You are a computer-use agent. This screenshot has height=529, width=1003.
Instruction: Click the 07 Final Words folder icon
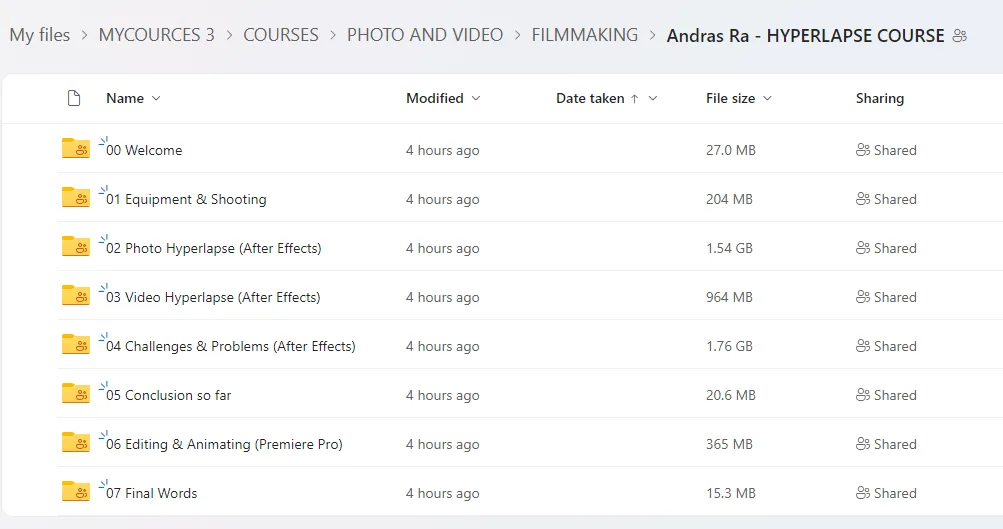(75, 493)
